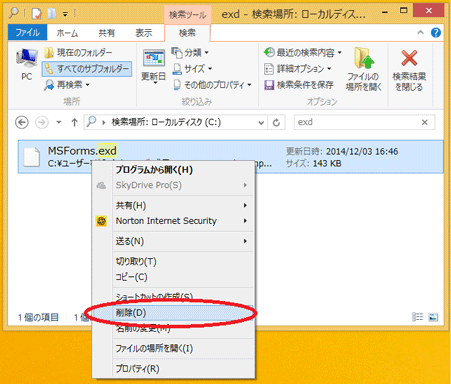Open the recent locations dropdown arrow
This screenshot has height=384, width=451.
(59, 122)
